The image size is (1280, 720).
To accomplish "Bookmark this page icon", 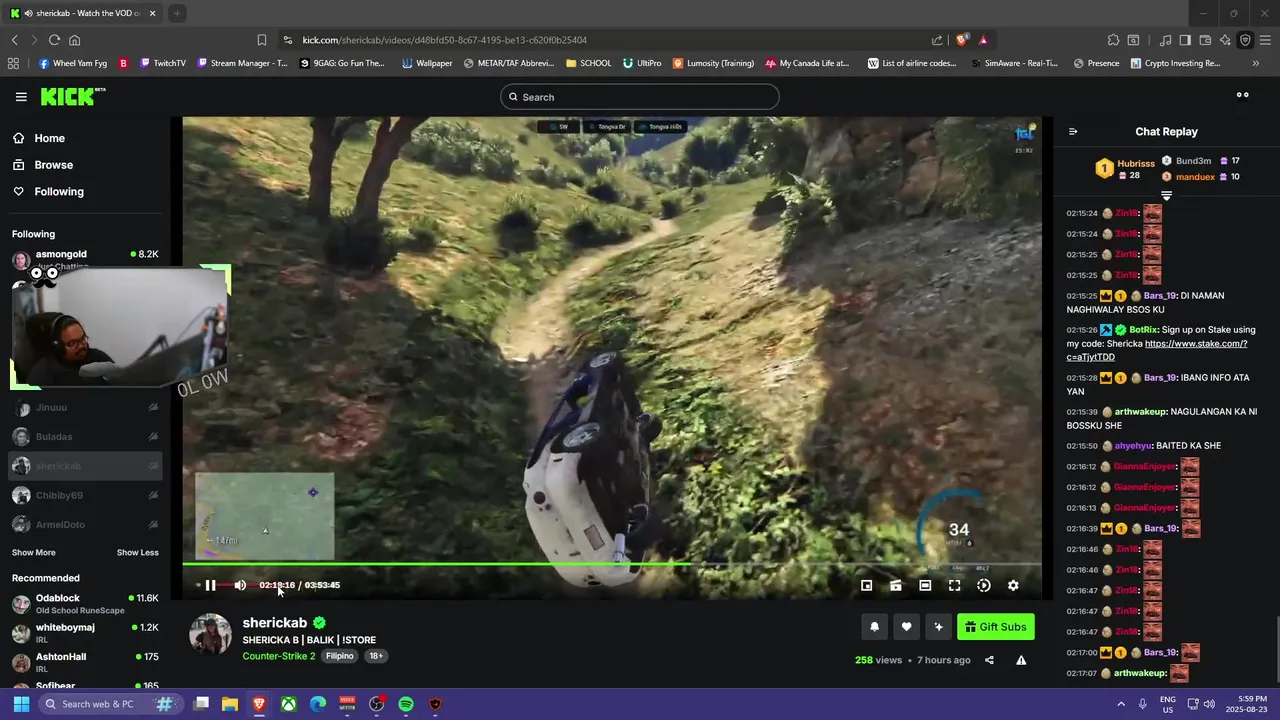I will click(x=261, y=40).
